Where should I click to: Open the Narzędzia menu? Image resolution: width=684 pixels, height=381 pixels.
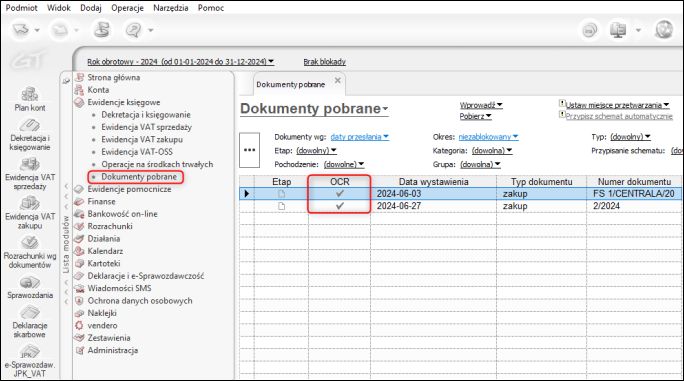pos(171,8)
